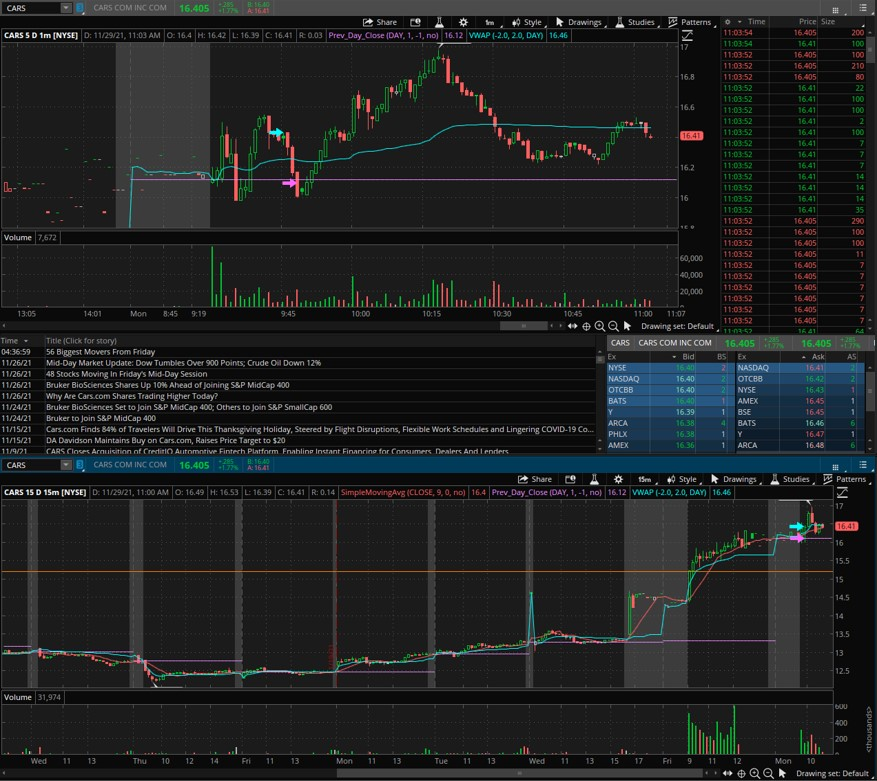The width and height of the screenshot is (877, 781).
Task: Click the flask icon in upper chart toolbar
Action: pyautogui.click(x=438, y=22)
